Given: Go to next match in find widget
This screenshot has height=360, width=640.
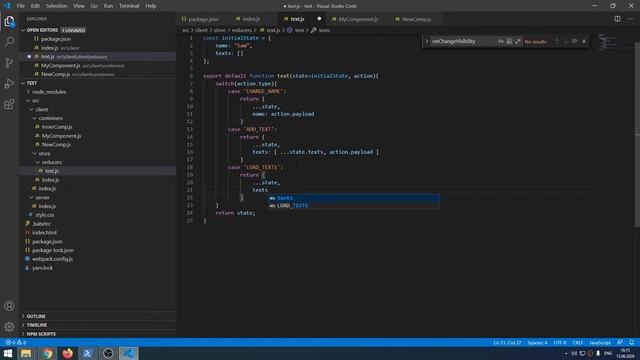Looking at the screenshot, I should coord(565,41).
